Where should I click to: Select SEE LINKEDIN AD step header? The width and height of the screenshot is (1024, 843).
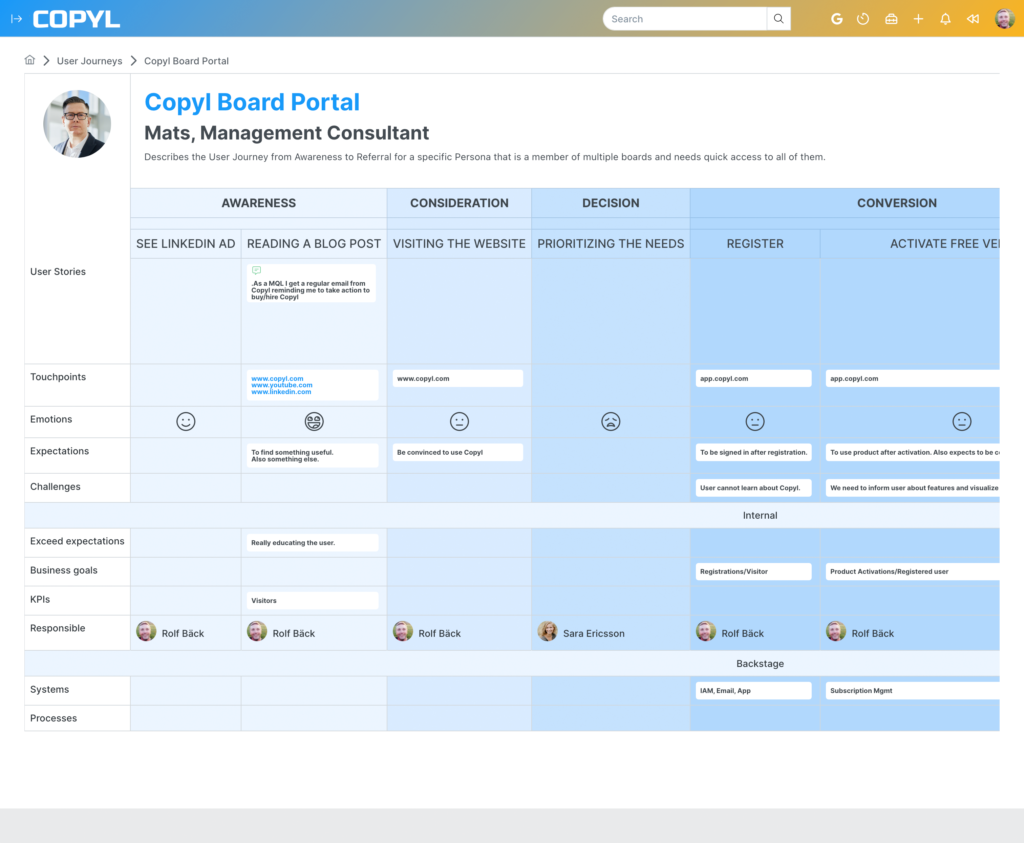tap(185, 244)
